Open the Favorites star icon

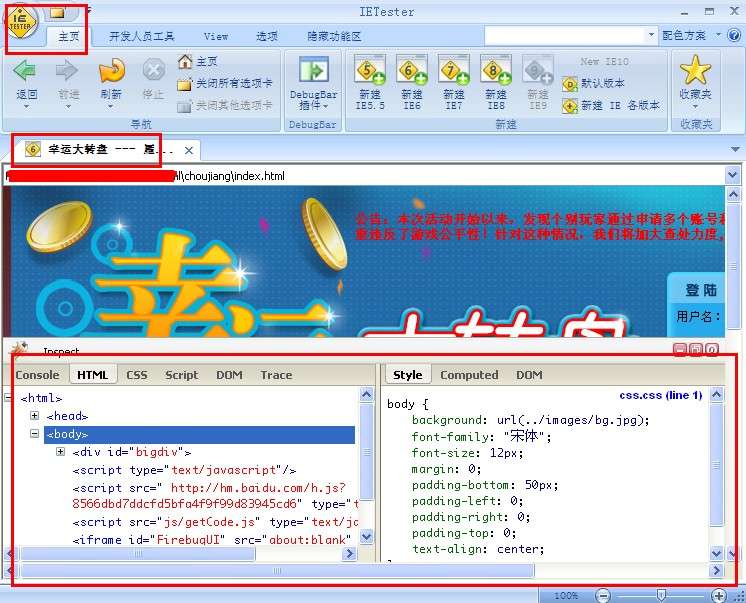pyautogui.click(x=695, y=69)
